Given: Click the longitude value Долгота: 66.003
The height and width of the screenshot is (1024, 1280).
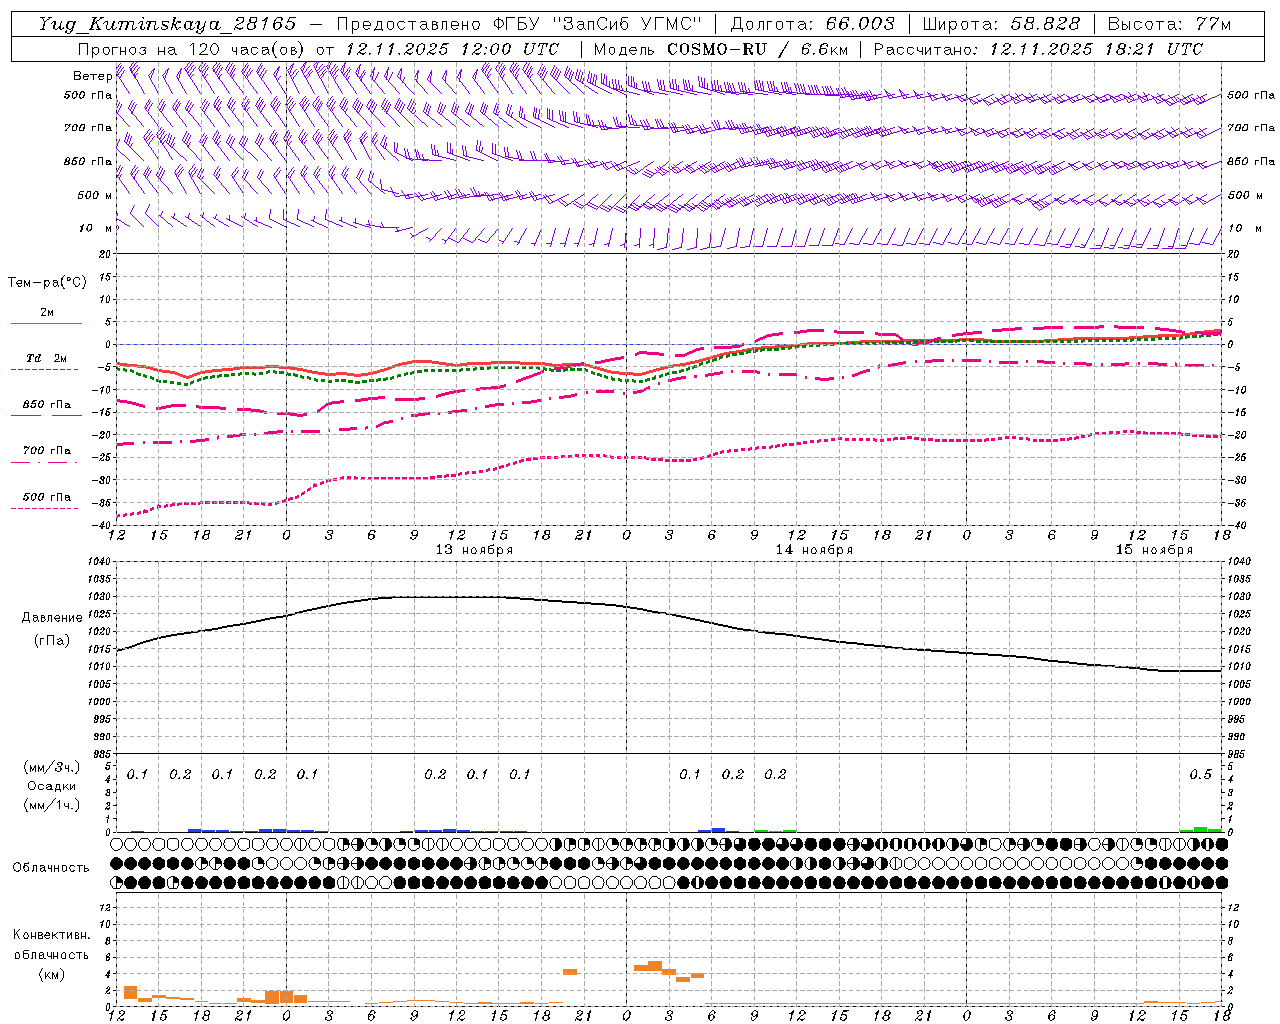Looking at the screenshot, I should 812,24.
